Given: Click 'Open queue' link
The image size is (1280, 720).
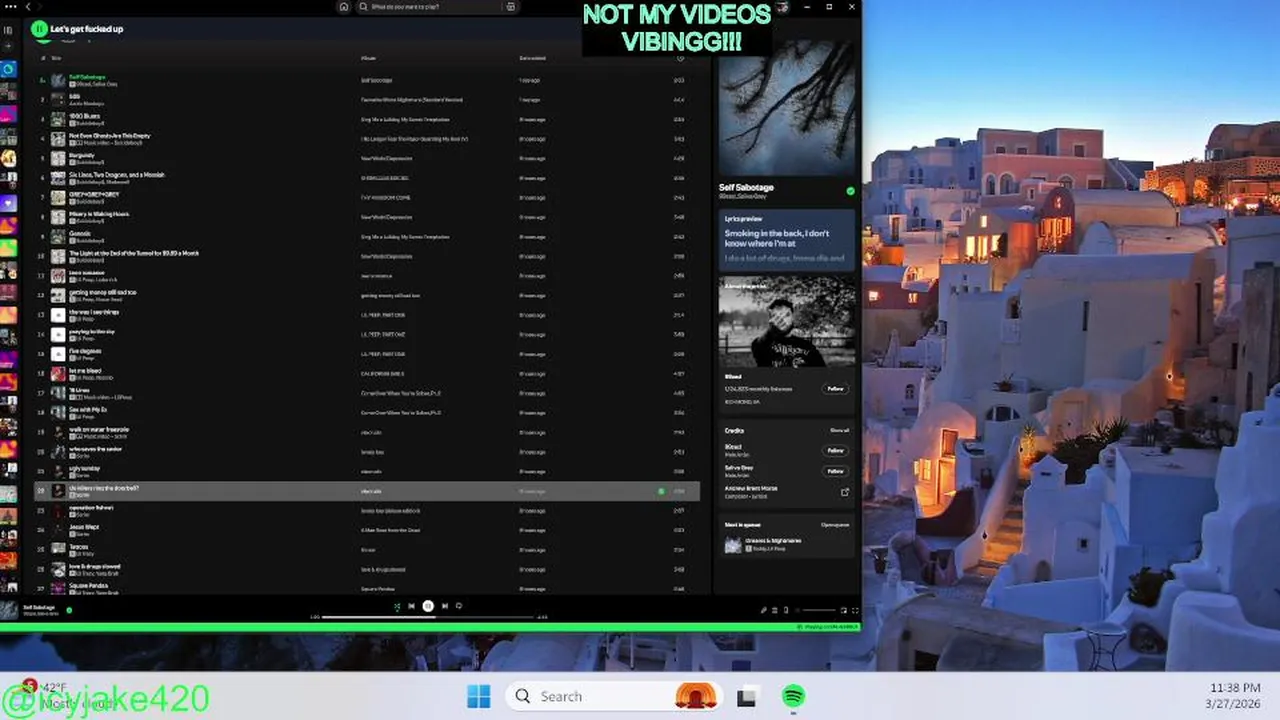Looking at the screenshot, I should pyautogui.click(x=835, y=525).
